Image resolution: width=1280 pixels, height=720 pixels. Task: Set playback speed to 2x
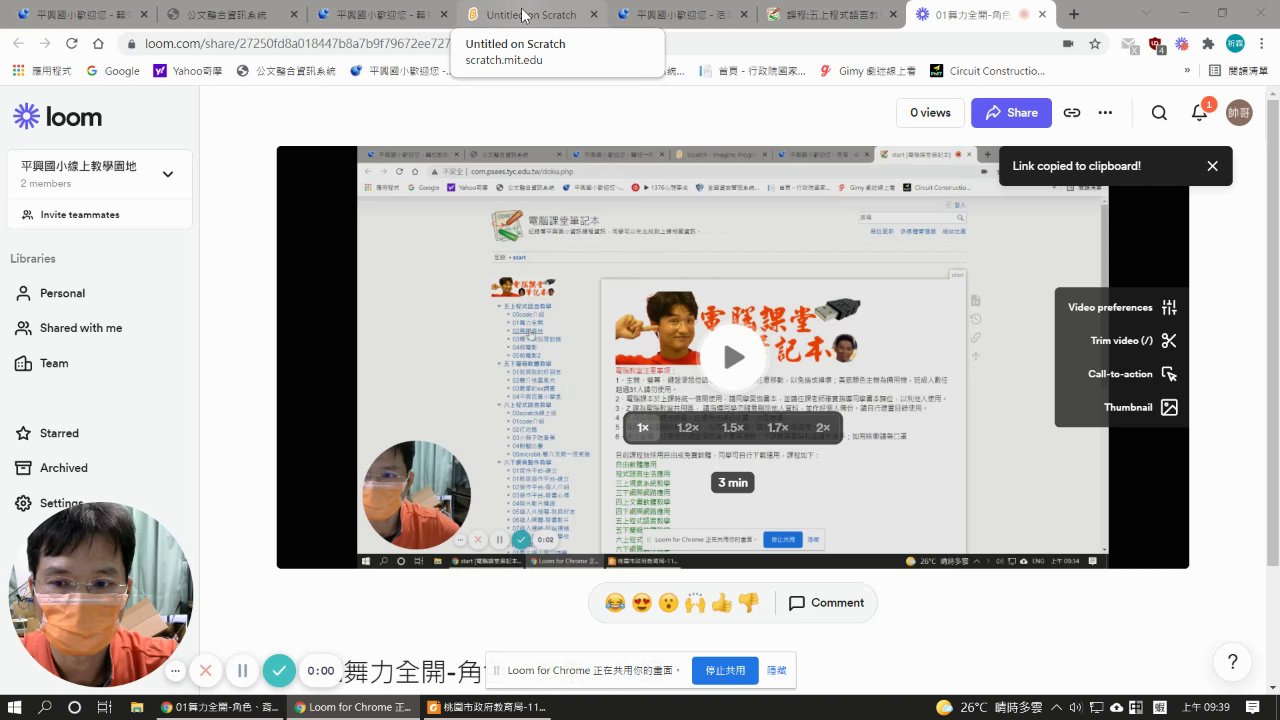[x=822, y=428]
